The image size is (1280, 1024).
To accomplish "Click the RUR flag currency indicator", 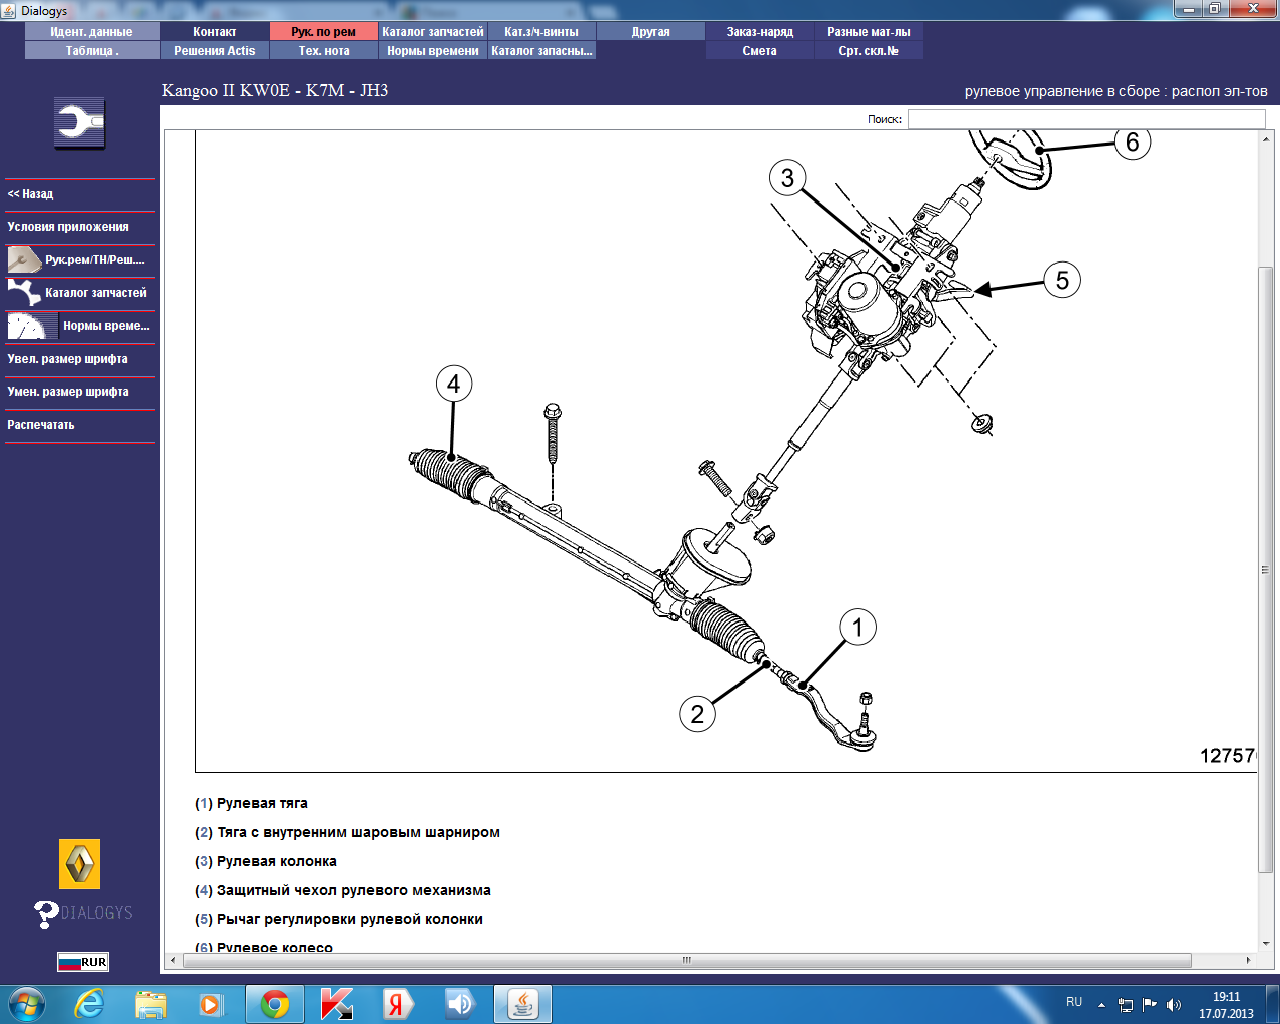I will pos(82,962).
